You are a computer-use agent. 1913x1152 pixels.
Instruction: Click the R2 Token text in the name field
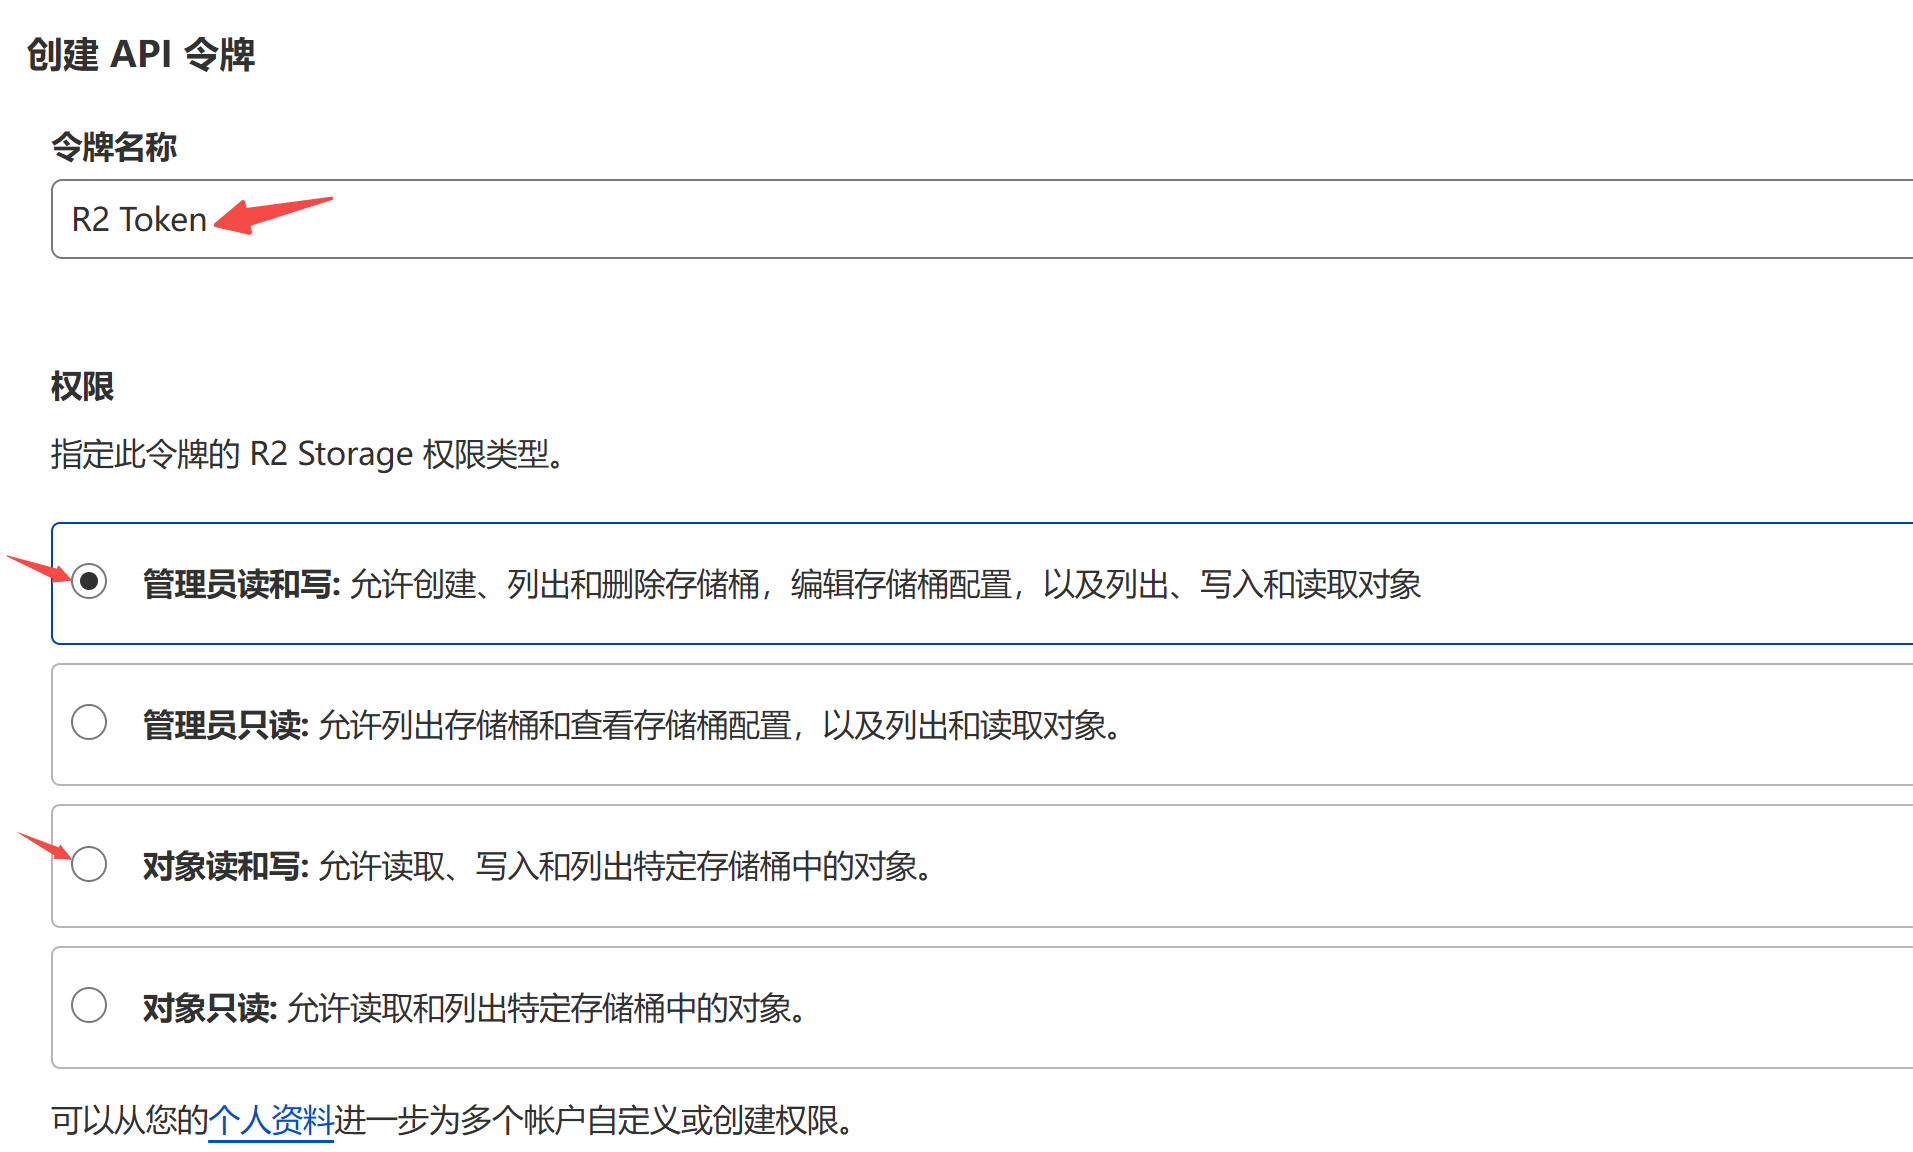pyautogui.click(x=139, y=219)
